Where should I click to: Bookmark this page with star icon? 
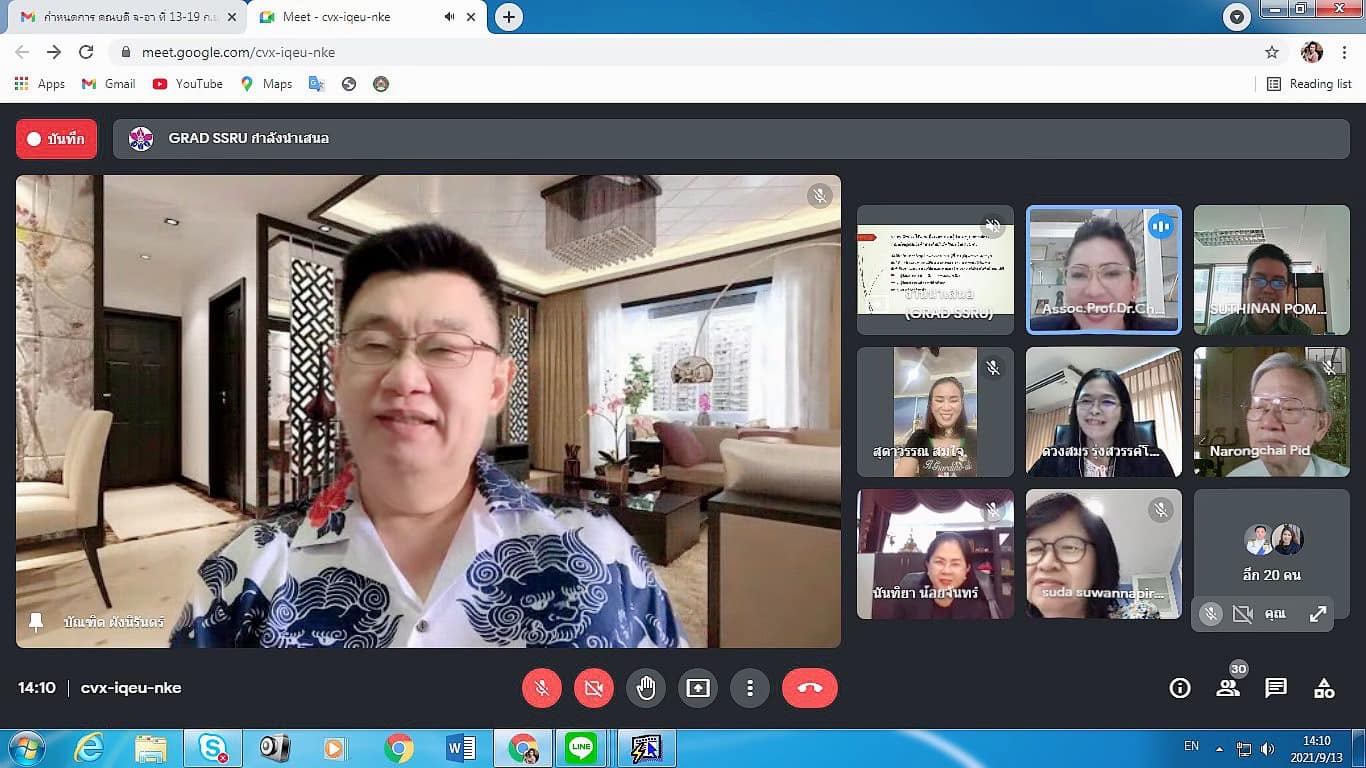tap(1272, 52)
